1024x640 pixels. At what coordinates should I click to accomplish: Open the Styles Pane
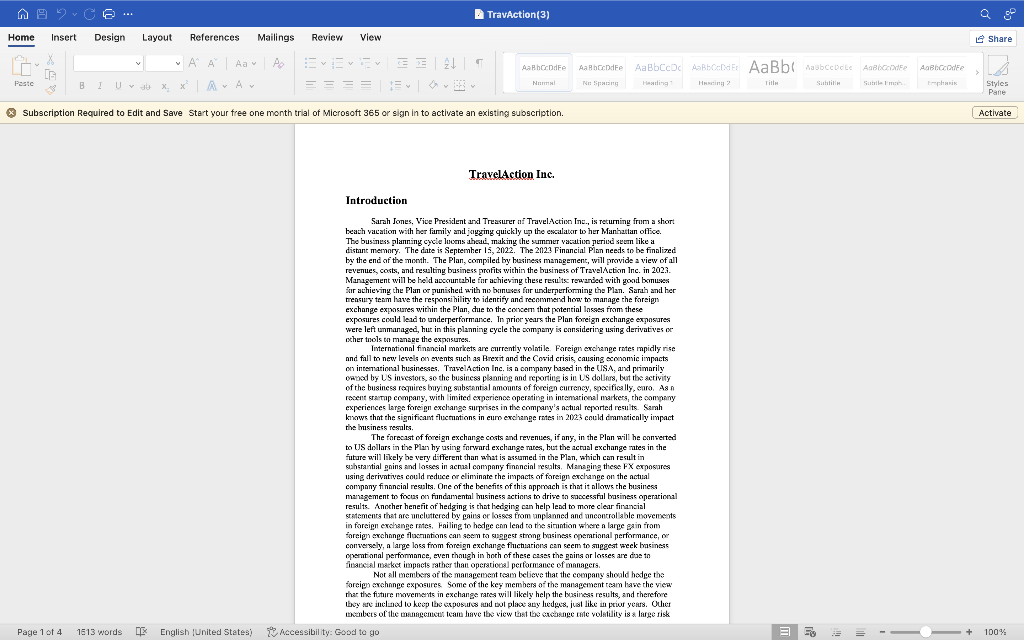click(997, 74)
